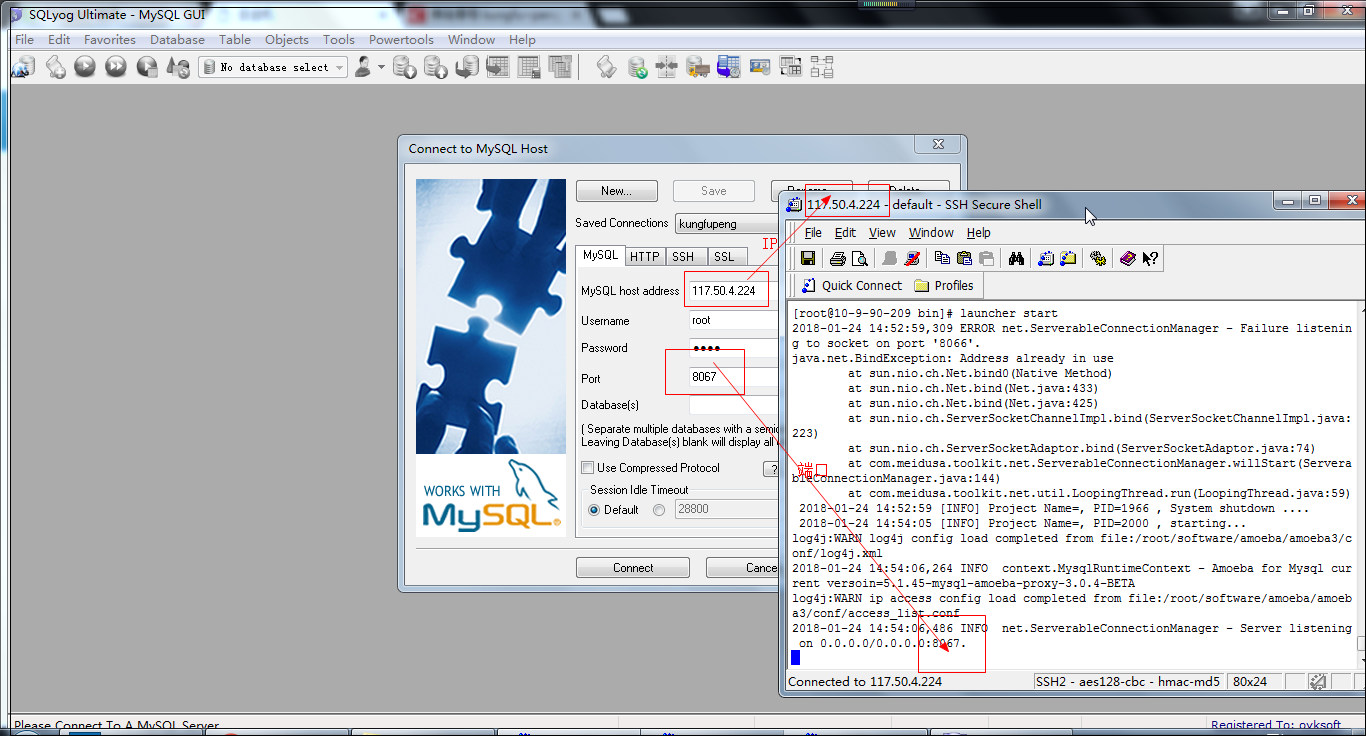Viewport: 1366px width, 736px height.
Task: Click the Copy icon in SSH Secure Shell
Action: 942,258
